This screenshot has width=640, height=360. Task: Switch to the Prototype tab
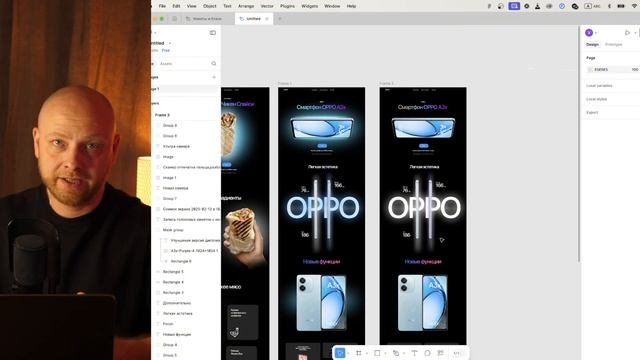click(x=613, y=44)
